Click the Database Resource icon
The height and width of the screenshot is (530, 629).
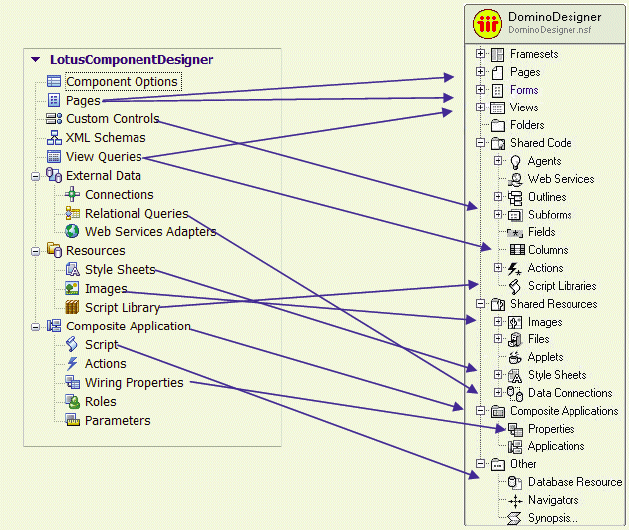coord(515,482)
